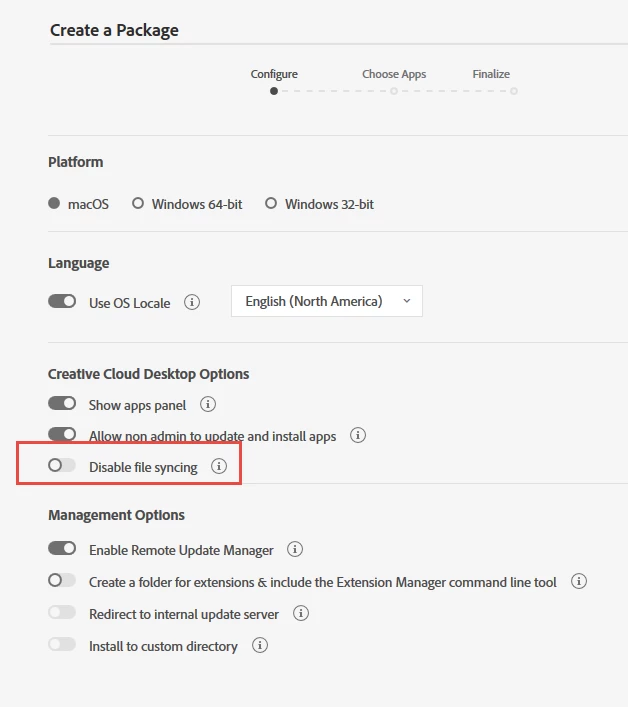Choose Windows 32-bit platform

point(271,203)
